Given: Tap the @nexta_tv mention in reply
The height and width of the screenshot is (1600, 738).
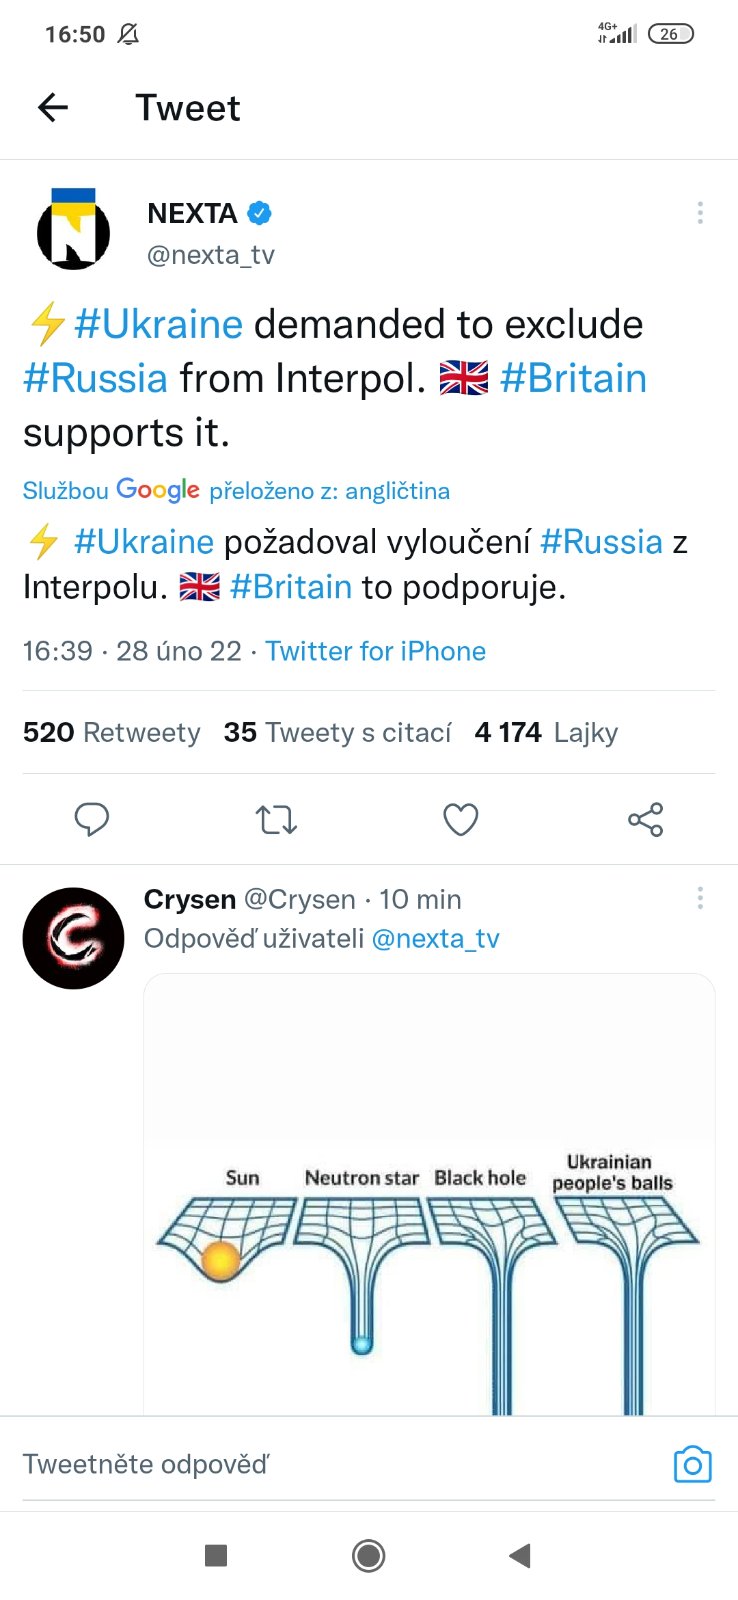Looking at the screenshot, I should (x=435, y=939).
